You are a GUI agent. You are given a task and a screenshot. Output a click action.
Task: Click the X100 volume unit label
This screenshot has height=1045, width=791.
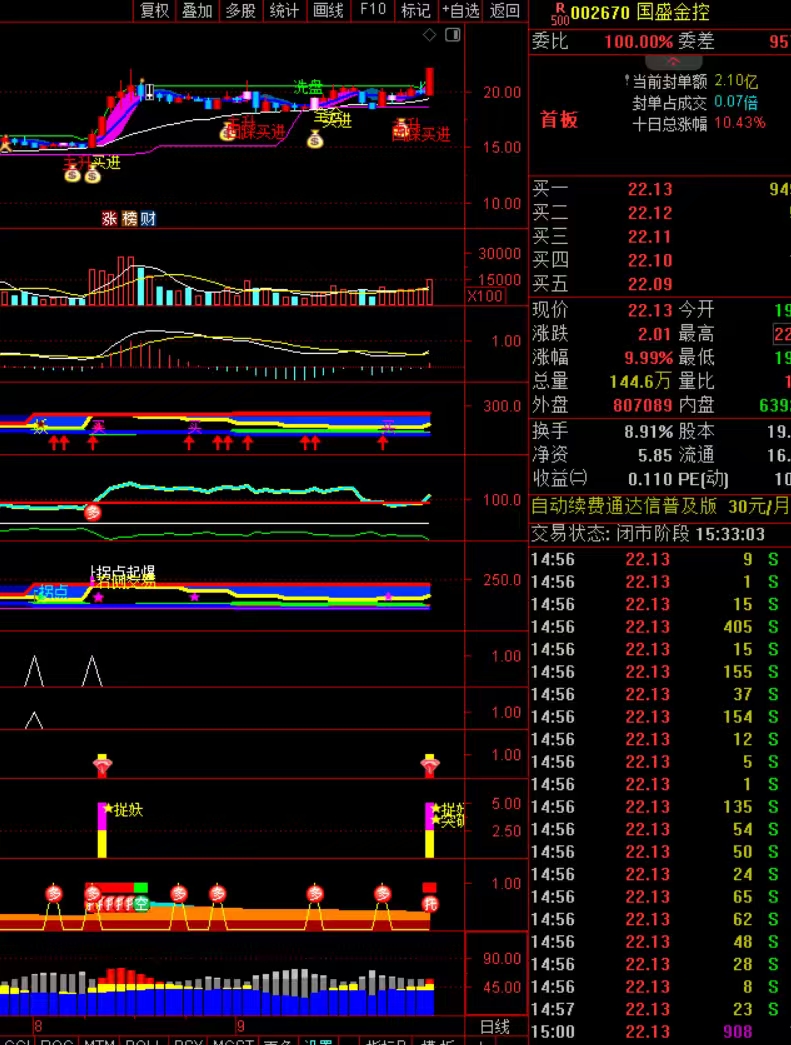pos(484,296)
